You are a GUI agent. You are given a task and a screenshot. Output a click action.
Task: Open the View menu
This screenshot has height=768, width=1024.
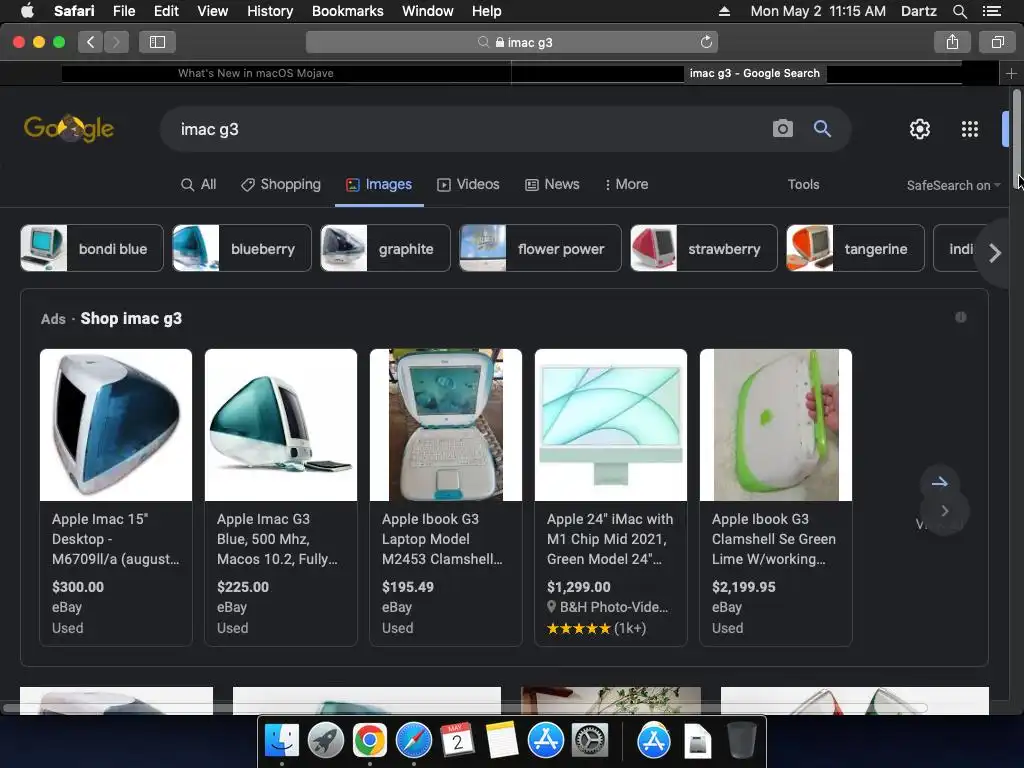pos(212,11)
